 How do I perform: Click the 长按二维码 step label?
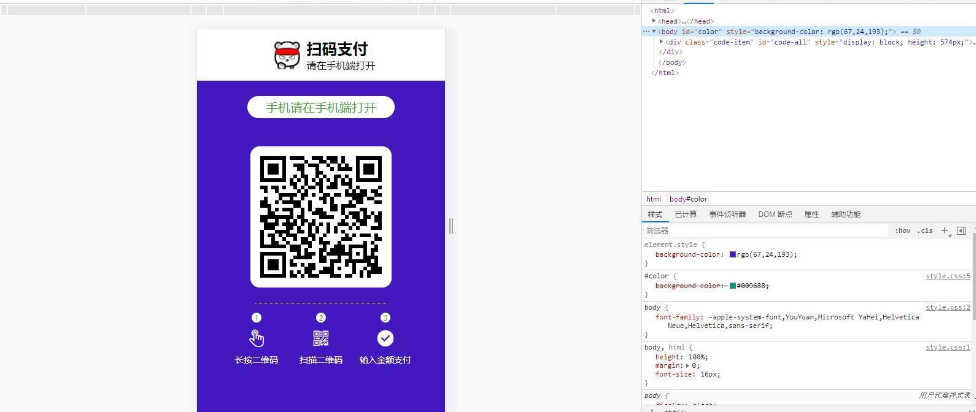click(x=256, y=360)
